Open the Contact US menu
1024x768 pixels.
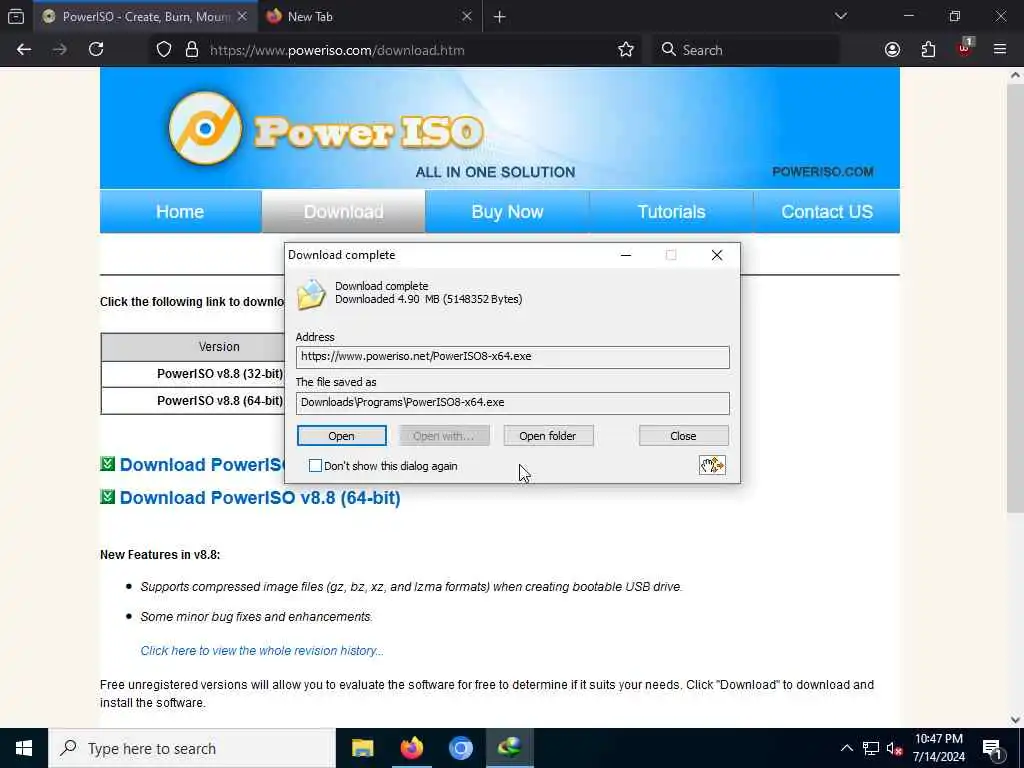(x=827, y=212)
